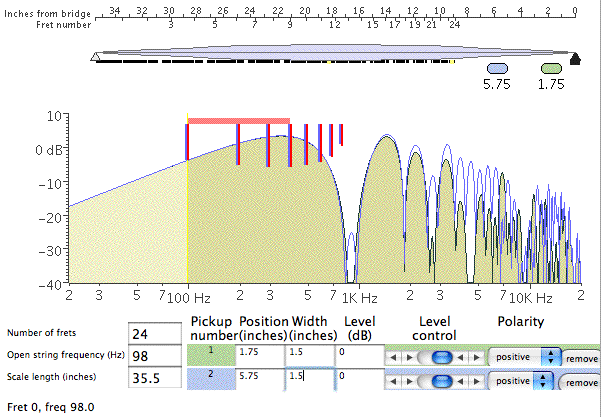Click left scroll arrow of pickup 1 level control
The image size is (601, 417).
[x=391, y=357]
